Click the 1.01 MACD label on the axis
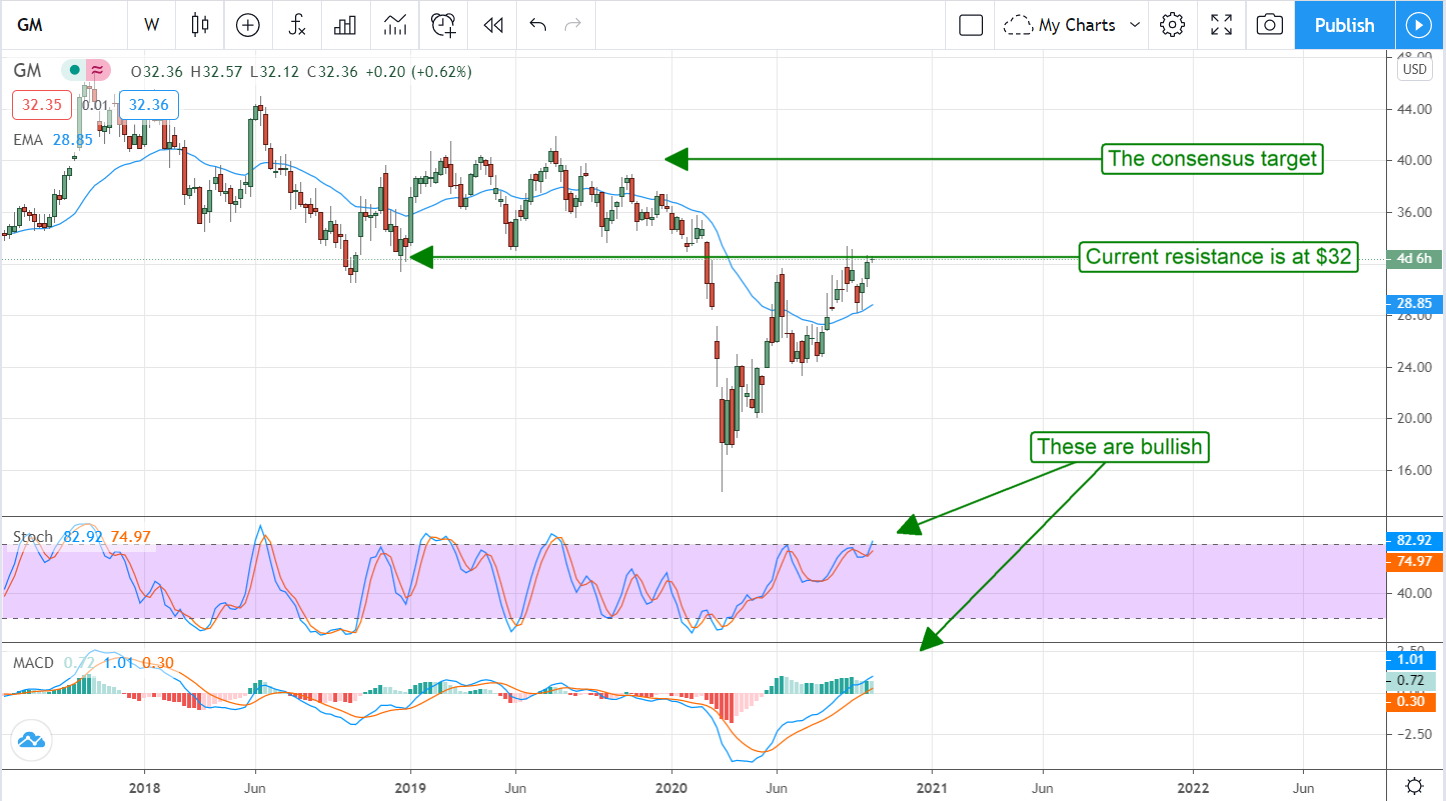Image resolution: width=1446 pixels, height=801 pixels. 1410,659
